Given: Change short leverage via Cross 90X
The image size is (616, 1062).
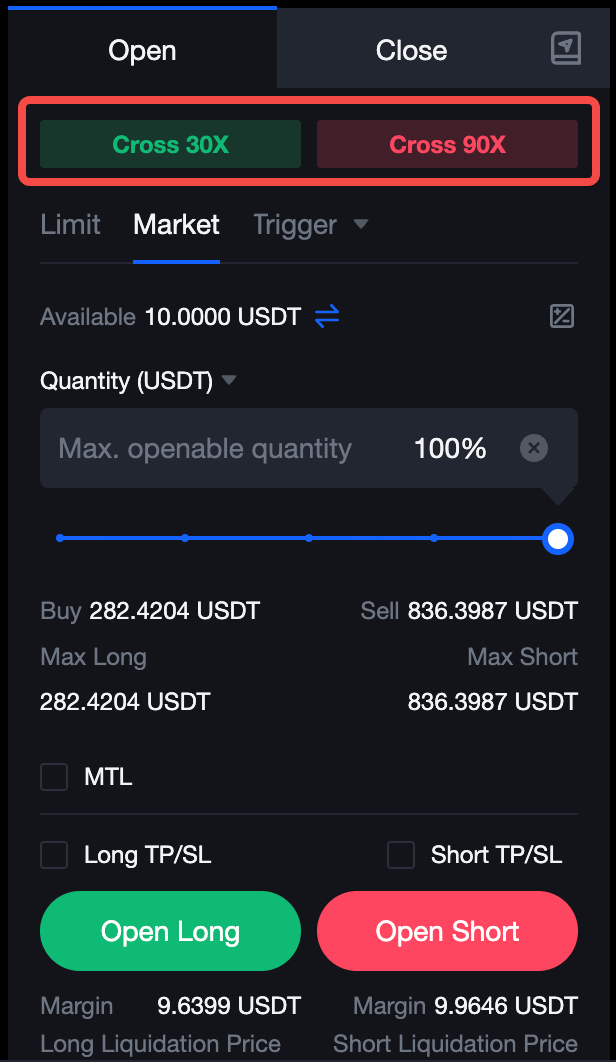Looking at the screenshot, I should coord(447,144).
